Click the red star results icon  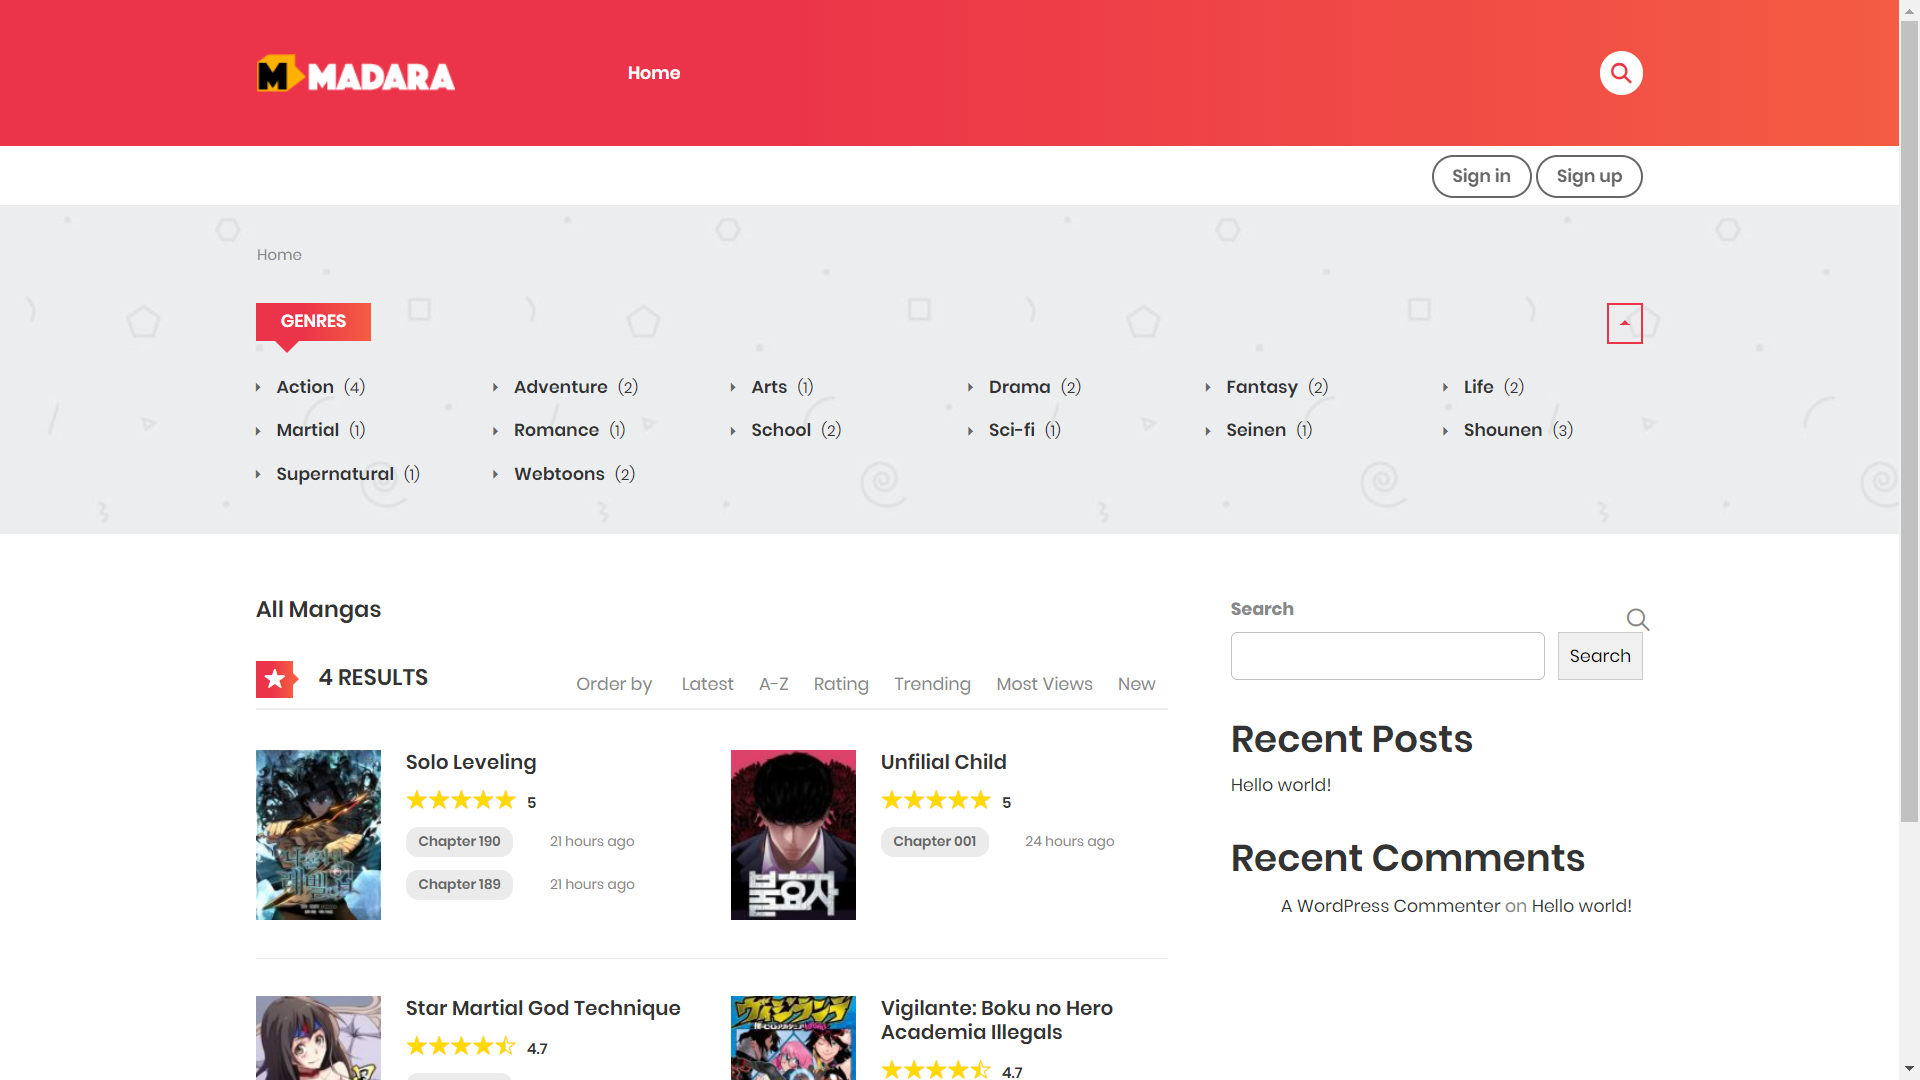coord(275,679)
